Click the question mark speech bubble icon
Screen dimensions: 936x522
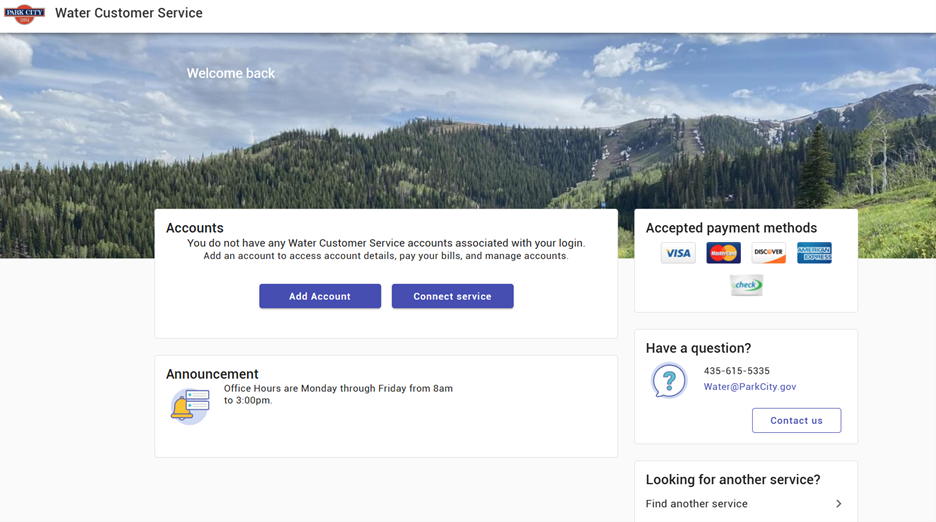tap(669, 380)
